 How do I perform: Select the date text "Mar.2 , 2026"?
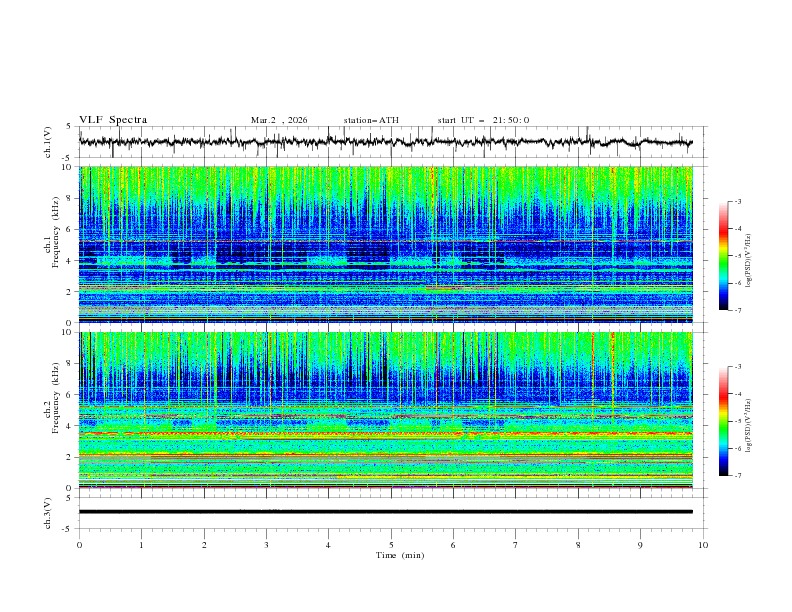279,120
